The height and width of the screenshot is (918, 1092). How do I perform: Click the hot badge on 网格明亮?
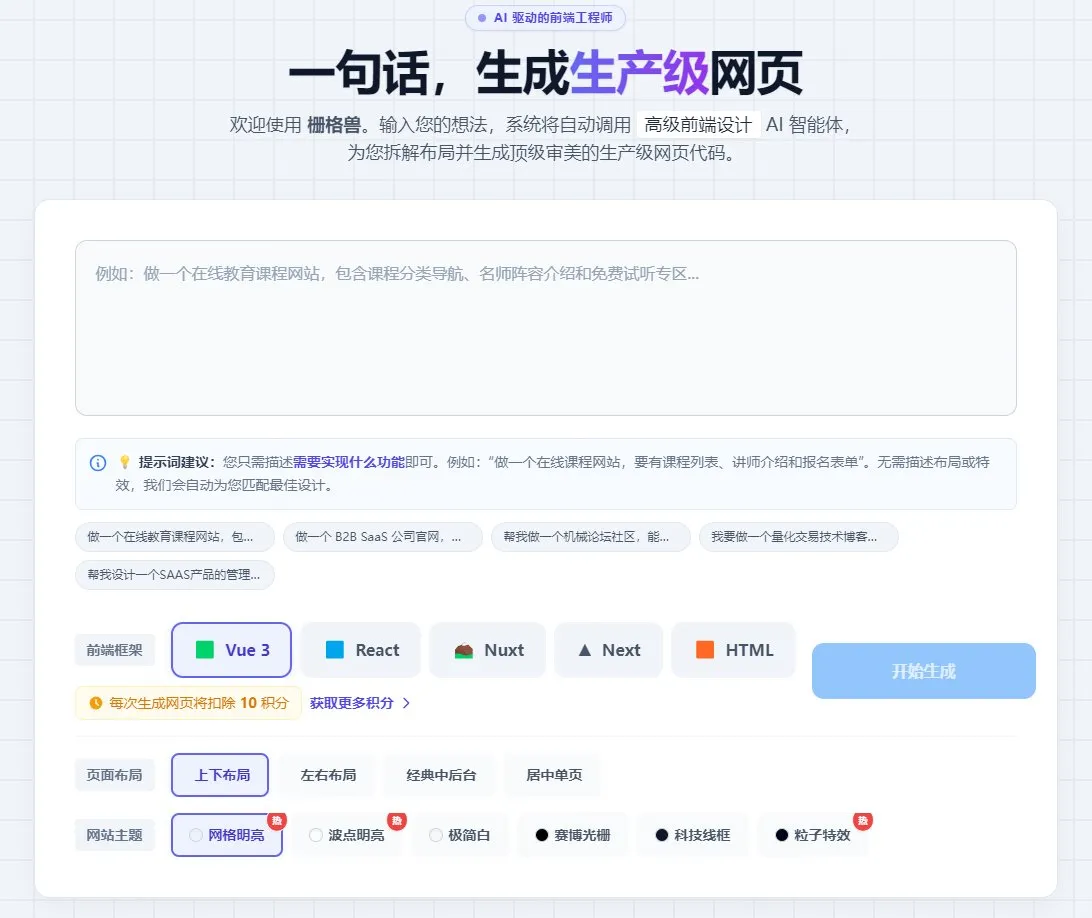276,820
